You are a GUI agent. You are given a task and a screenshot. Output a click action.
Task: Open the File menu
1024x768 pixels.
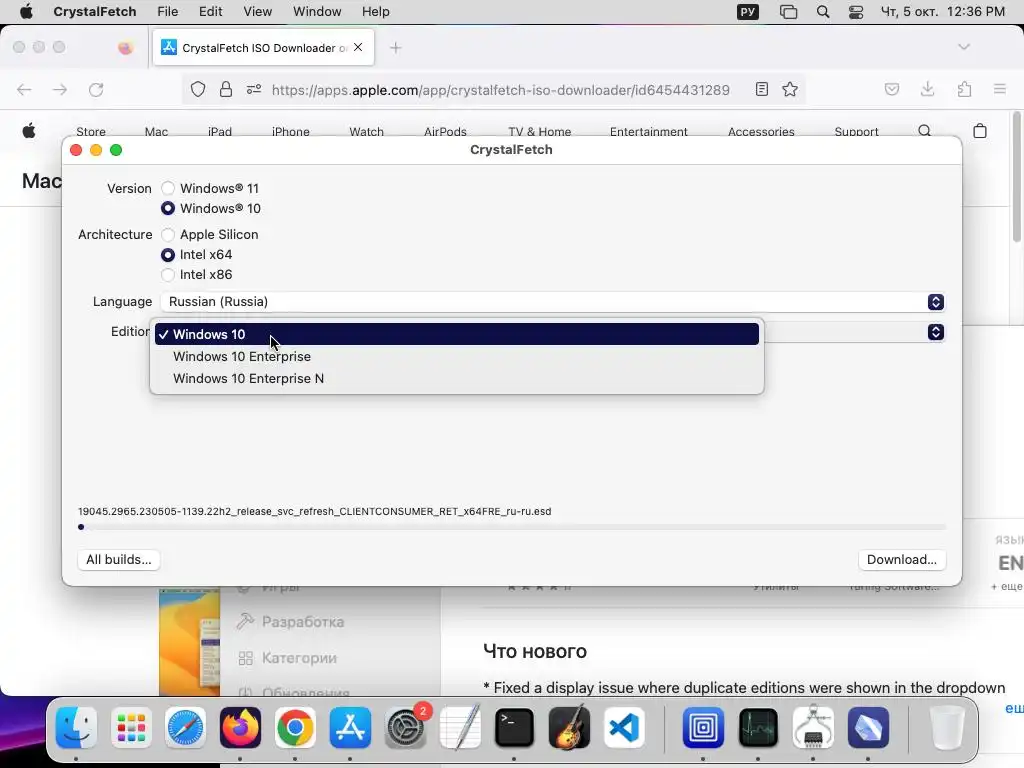[x=168, y=12]
